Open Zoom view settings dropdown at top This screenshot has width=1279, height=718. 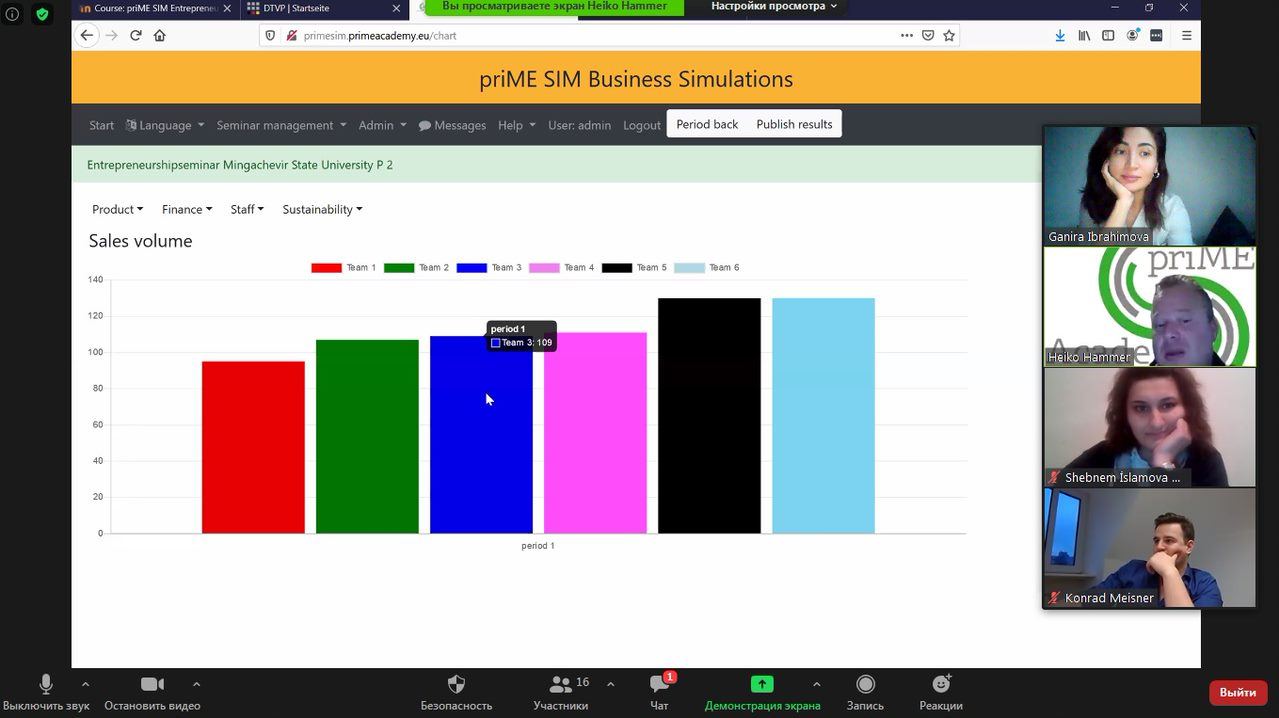tap(773, 6)
